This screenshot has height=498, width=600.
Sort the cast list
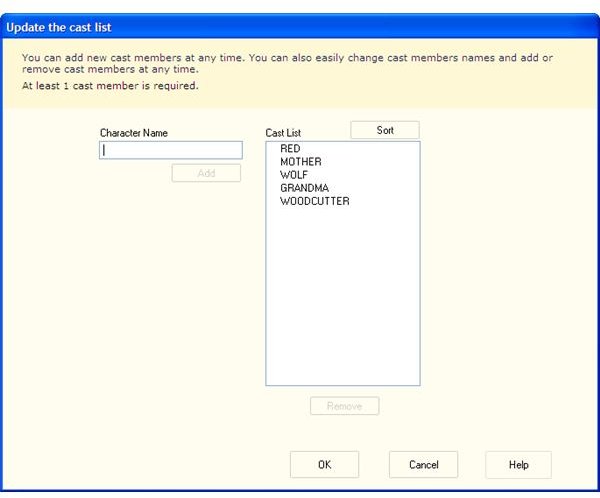click(x=385, y=130)
